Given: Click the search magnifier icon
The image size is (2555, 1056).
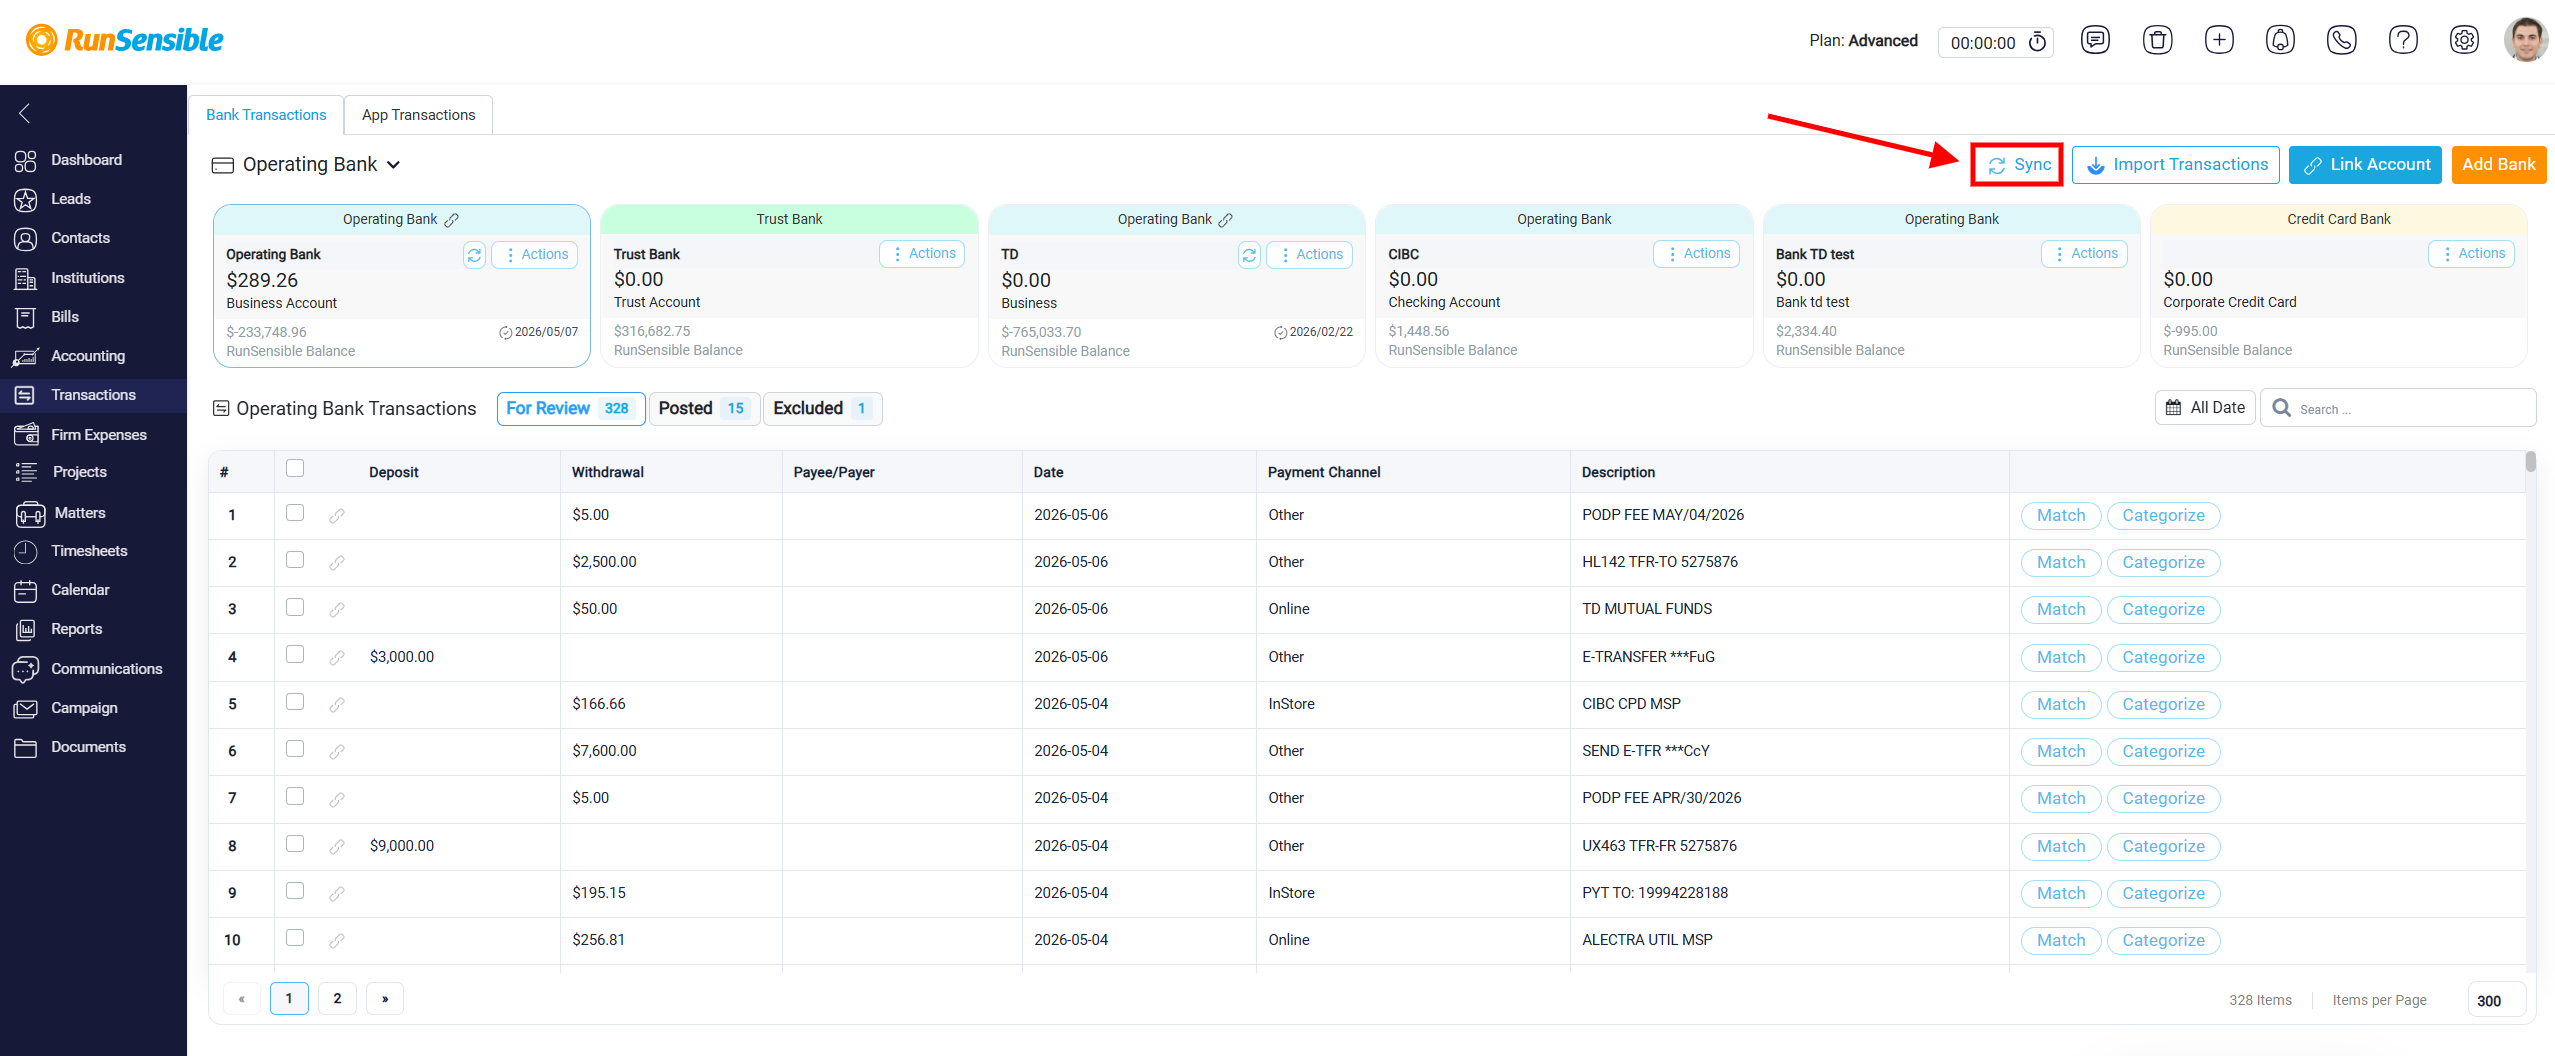Looking at the screenshot, I should point(2281,408).
